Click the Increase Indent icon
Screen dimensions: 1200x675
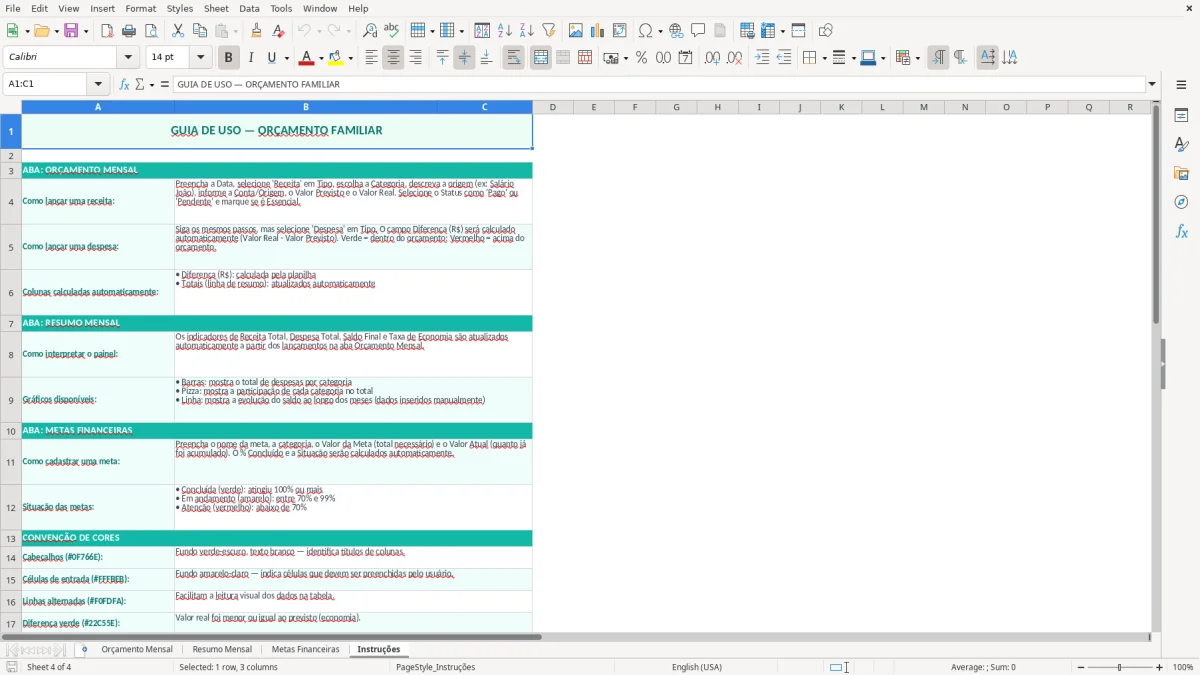coord(762,58)
